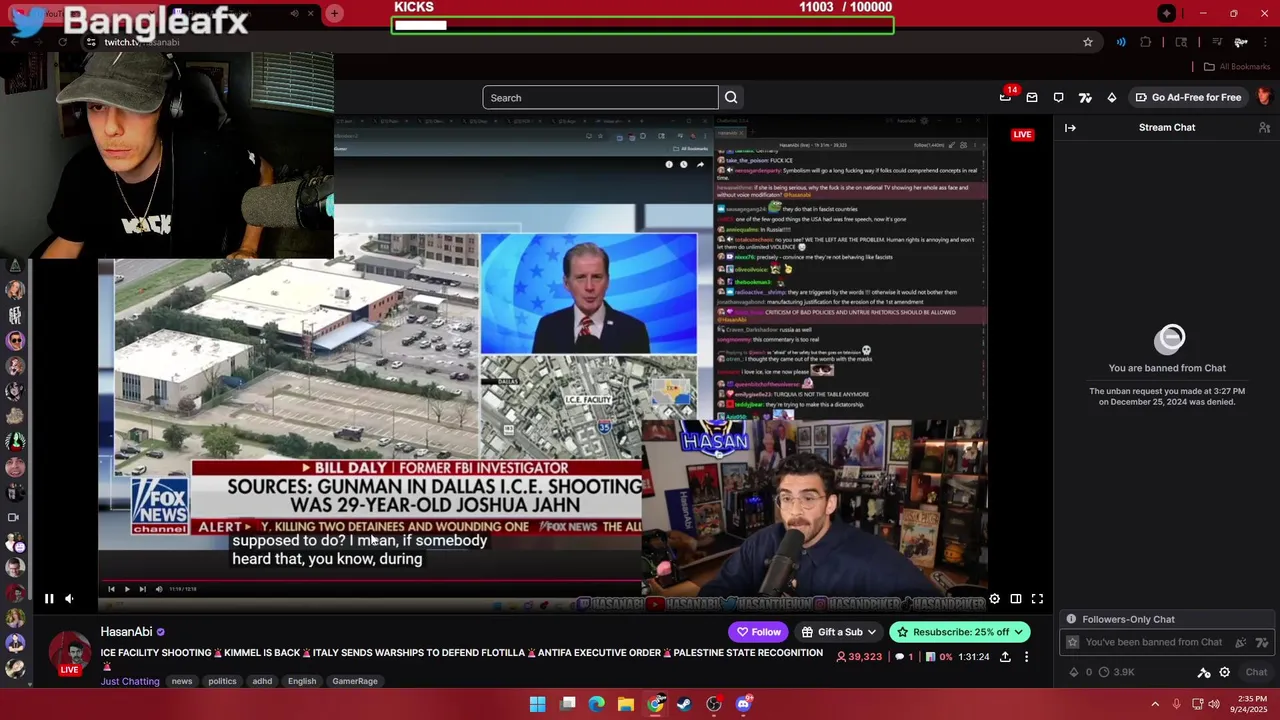This screenshot has width=1280, height=720.
Task: Open Discord from the taskbar
Action: click(743, 704)
